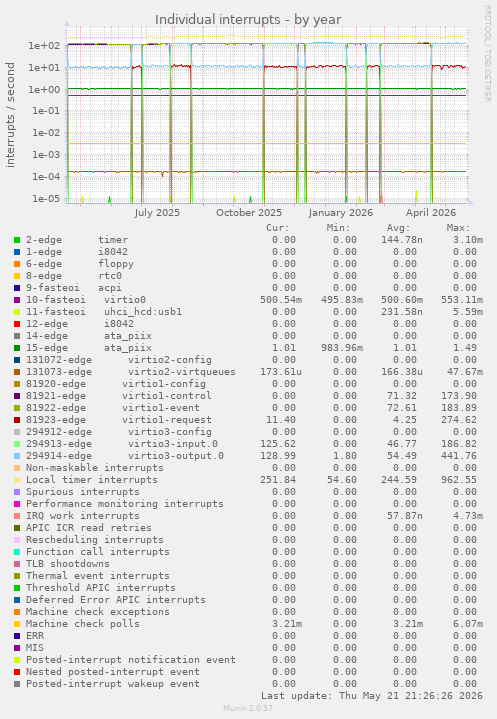This screenshot has height=719, width=497.
Task: Click the Munin 2.0.57 footer text
Action: coord(248,708)
